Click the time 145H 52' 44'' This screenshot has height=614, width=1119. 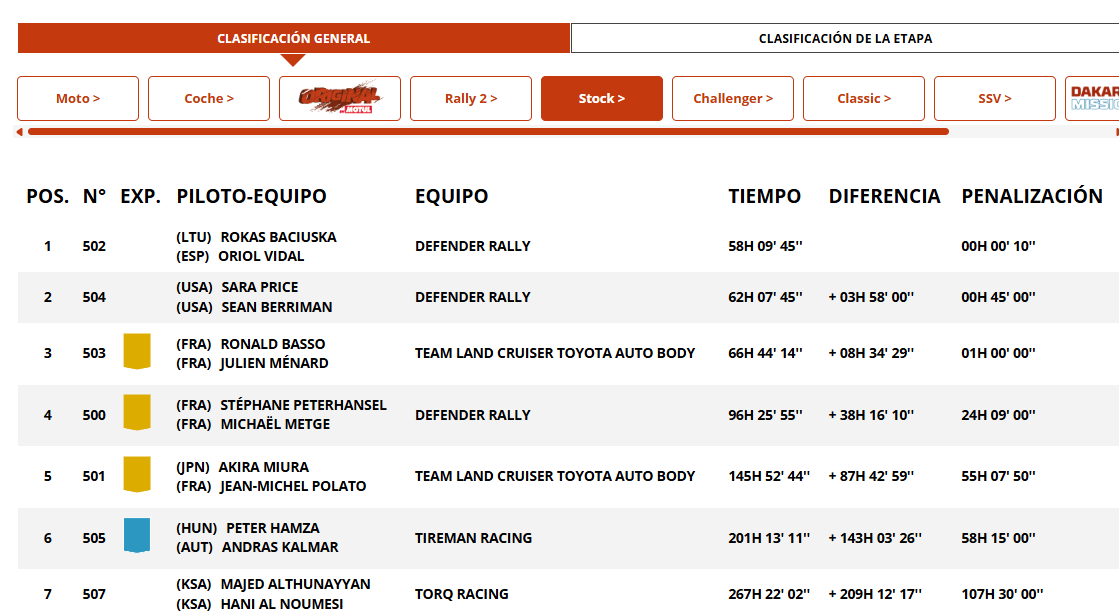pyautogui.click(x=769, y=476)
